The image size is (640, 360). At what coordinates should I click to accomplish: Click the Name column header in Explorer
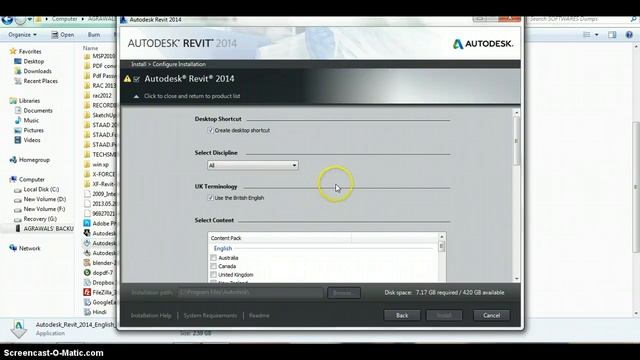click(90, 48)
